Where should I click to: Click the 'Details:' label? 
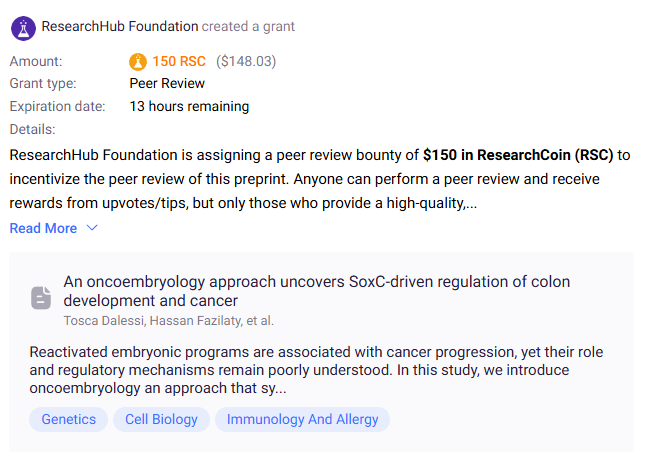(32, 130)
